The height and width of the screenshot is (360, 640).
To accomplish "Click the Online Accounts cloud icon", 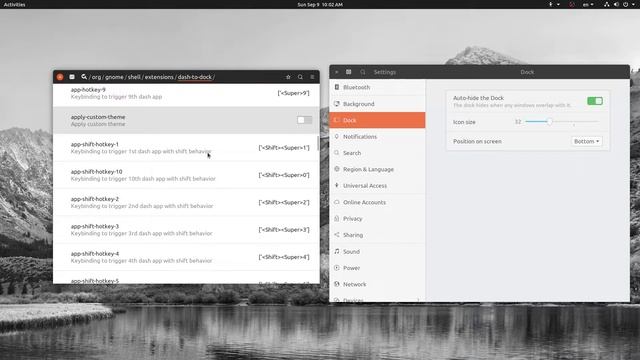I will click(x=337, y=202).
